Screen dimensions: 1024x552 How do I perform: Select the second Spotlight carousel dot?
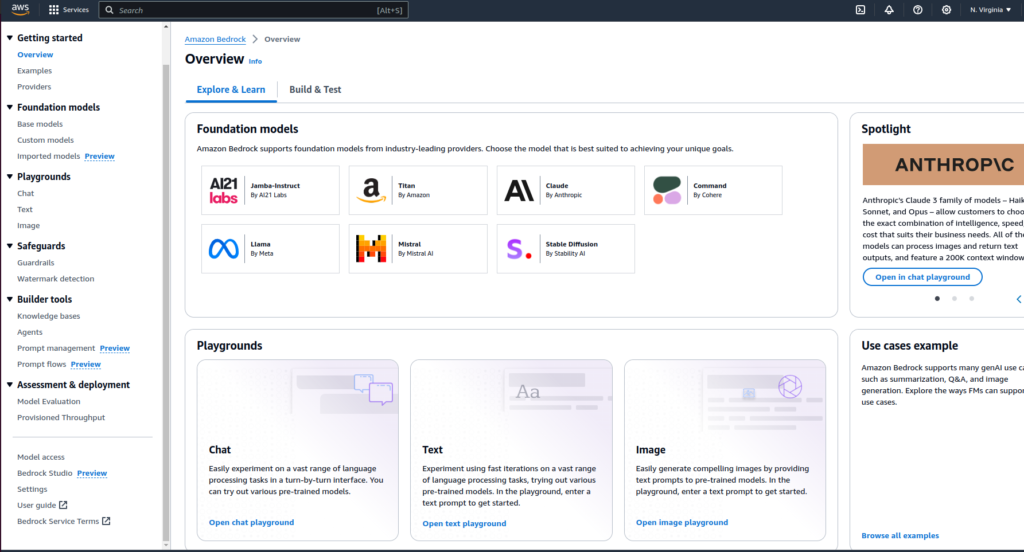pyautogui.click(x=954, y=299)
